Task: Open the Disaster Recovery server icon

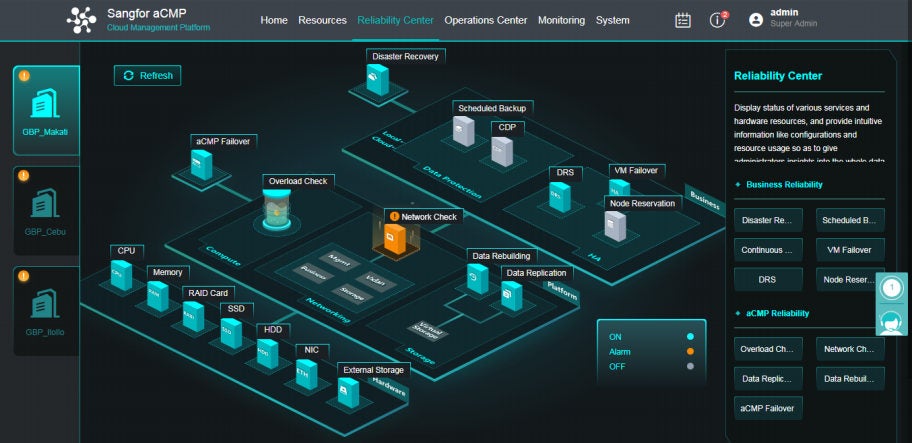Action: 377,80
